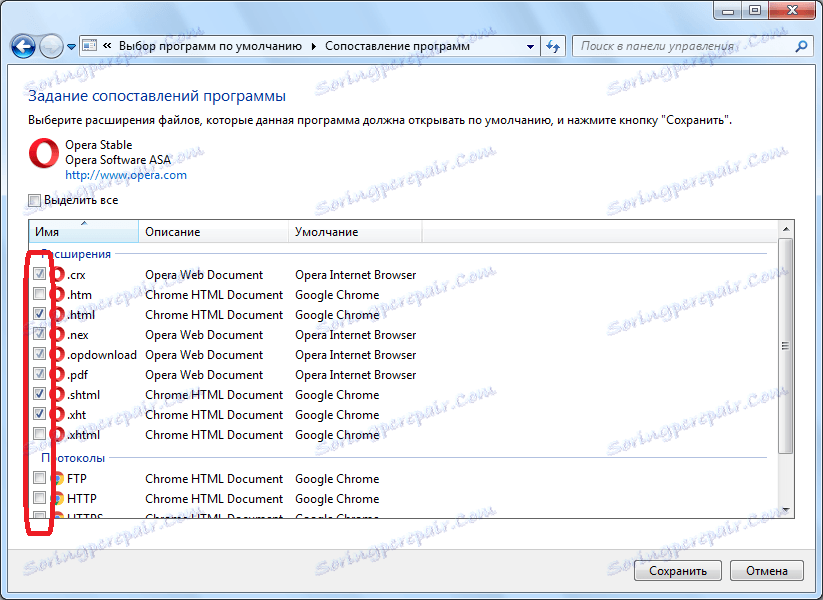Screen dimensions: 823x600
Task: Click the list scrollbar up arrow
Action: [x=786, y=229]
